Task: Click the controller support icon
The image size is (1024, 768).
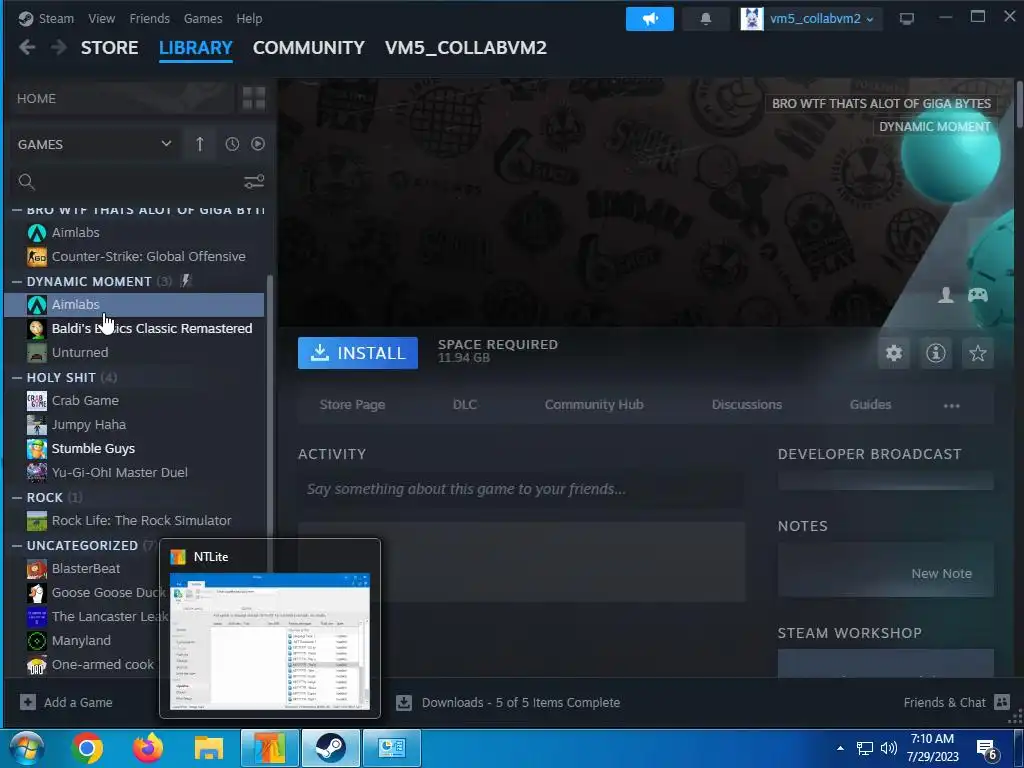Action: pyautogui.click(x=978, y=295)
